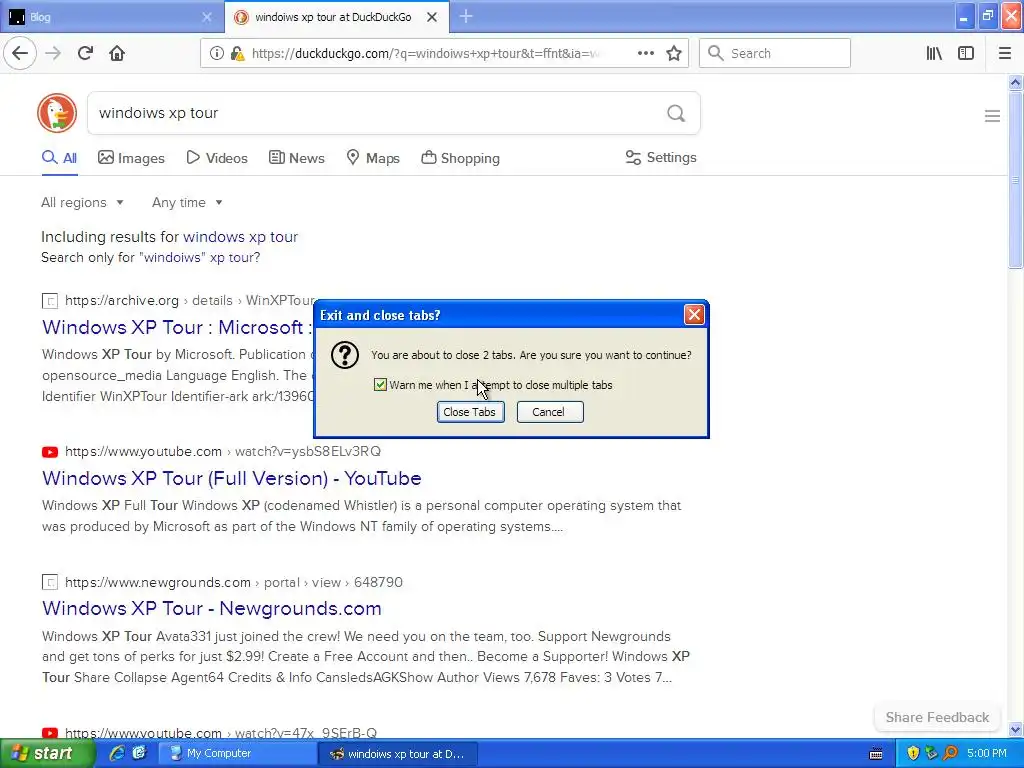Screen dimensions: 1024x768
Task: Expand the All regions dropdown
Action: click(82, 202)
